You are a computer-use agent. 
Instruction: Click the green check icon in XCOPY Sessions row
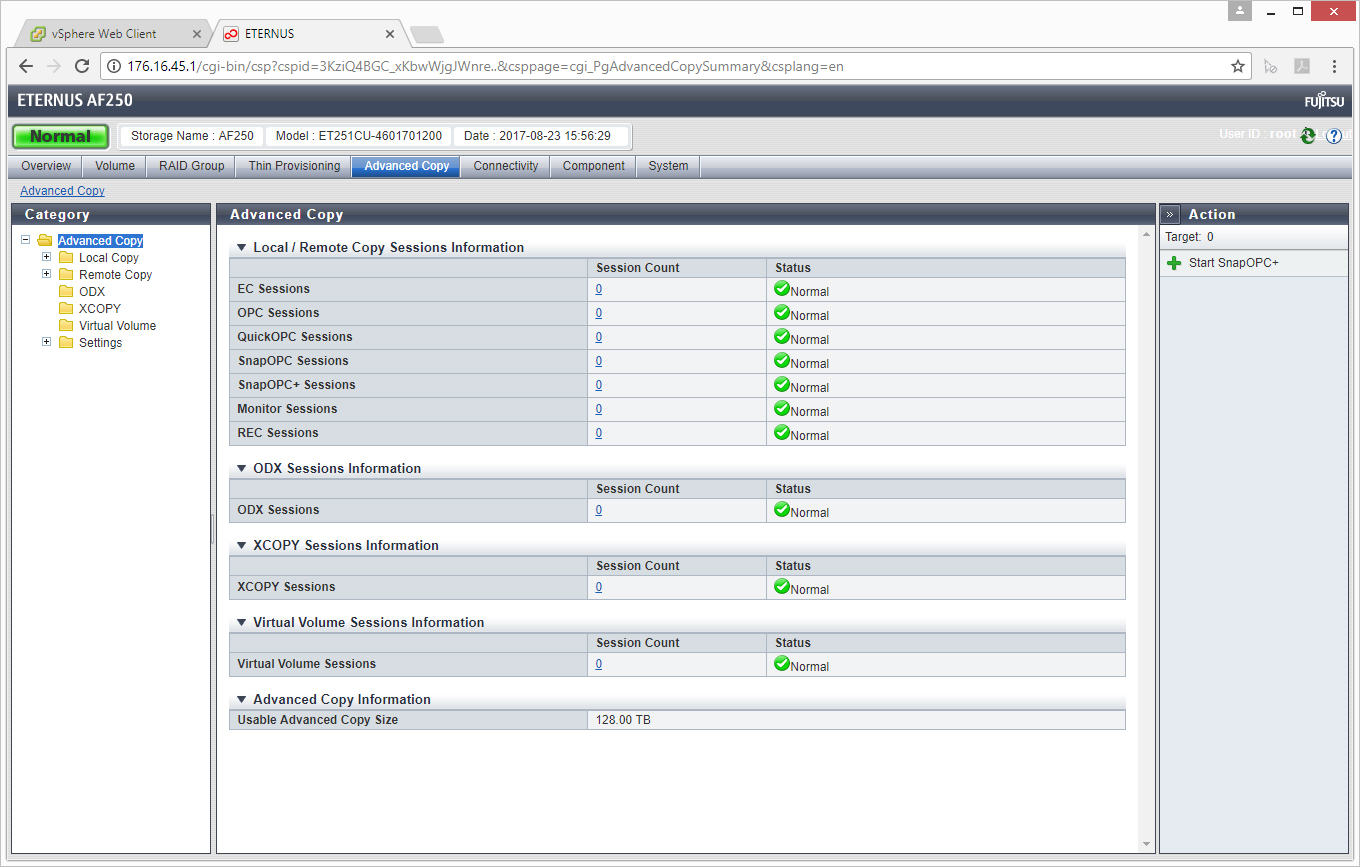click(782, 586)
